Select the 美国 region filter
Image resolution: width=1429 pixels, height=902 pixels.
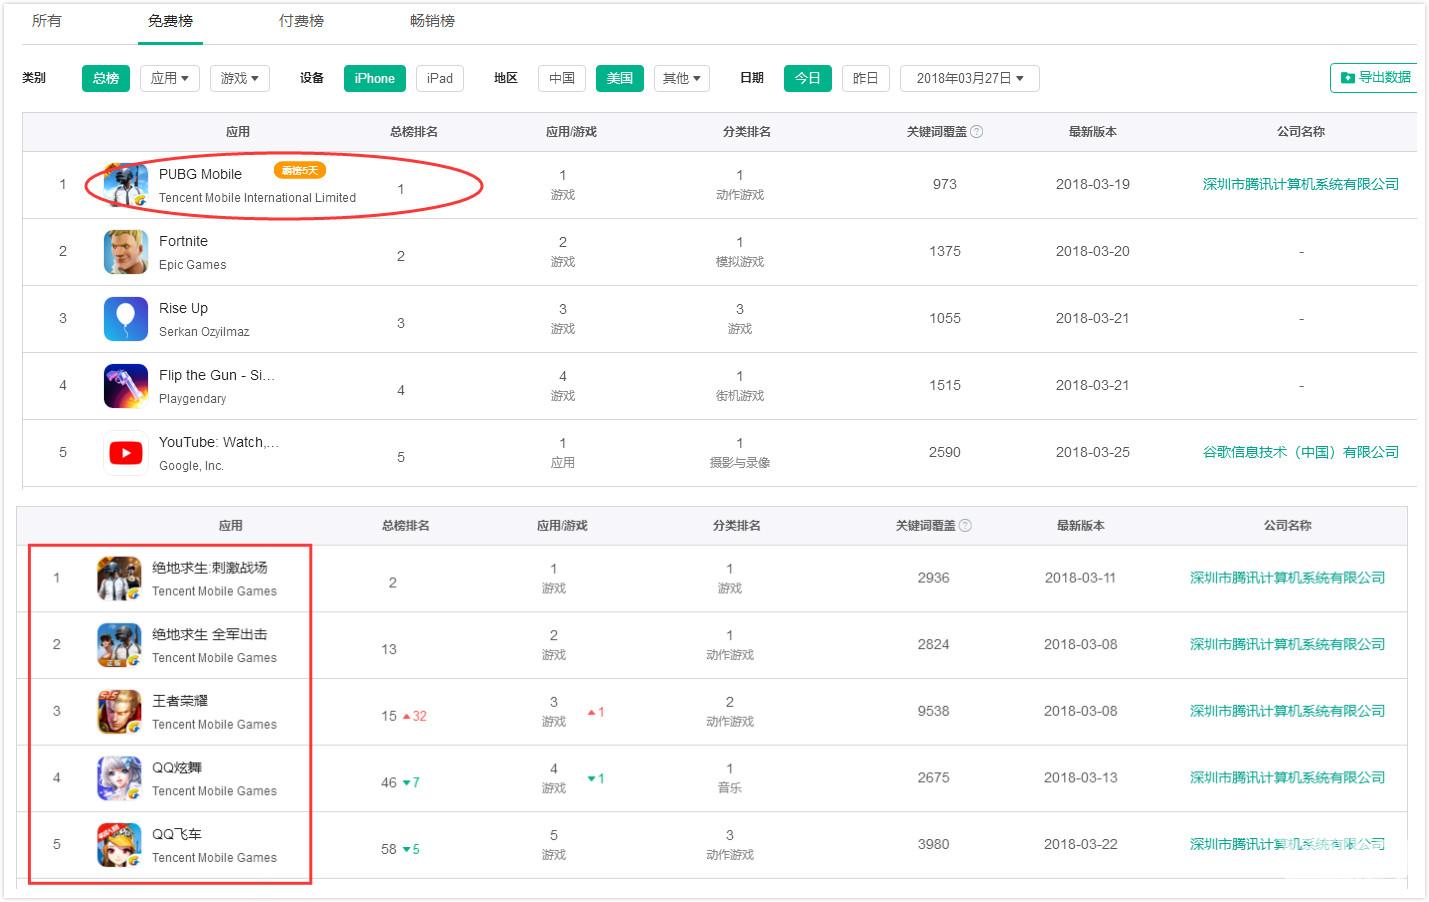click(x=620, y=78)
